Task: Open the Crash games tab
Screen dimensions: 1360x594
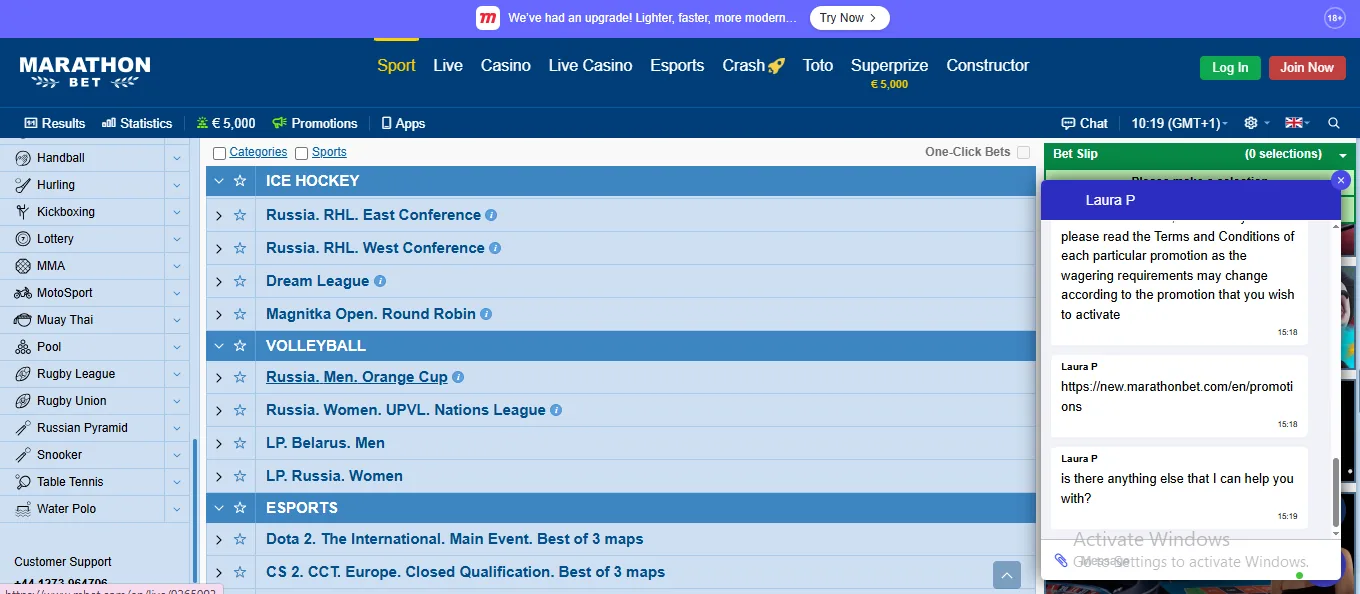Action: [x=753, y=65]
